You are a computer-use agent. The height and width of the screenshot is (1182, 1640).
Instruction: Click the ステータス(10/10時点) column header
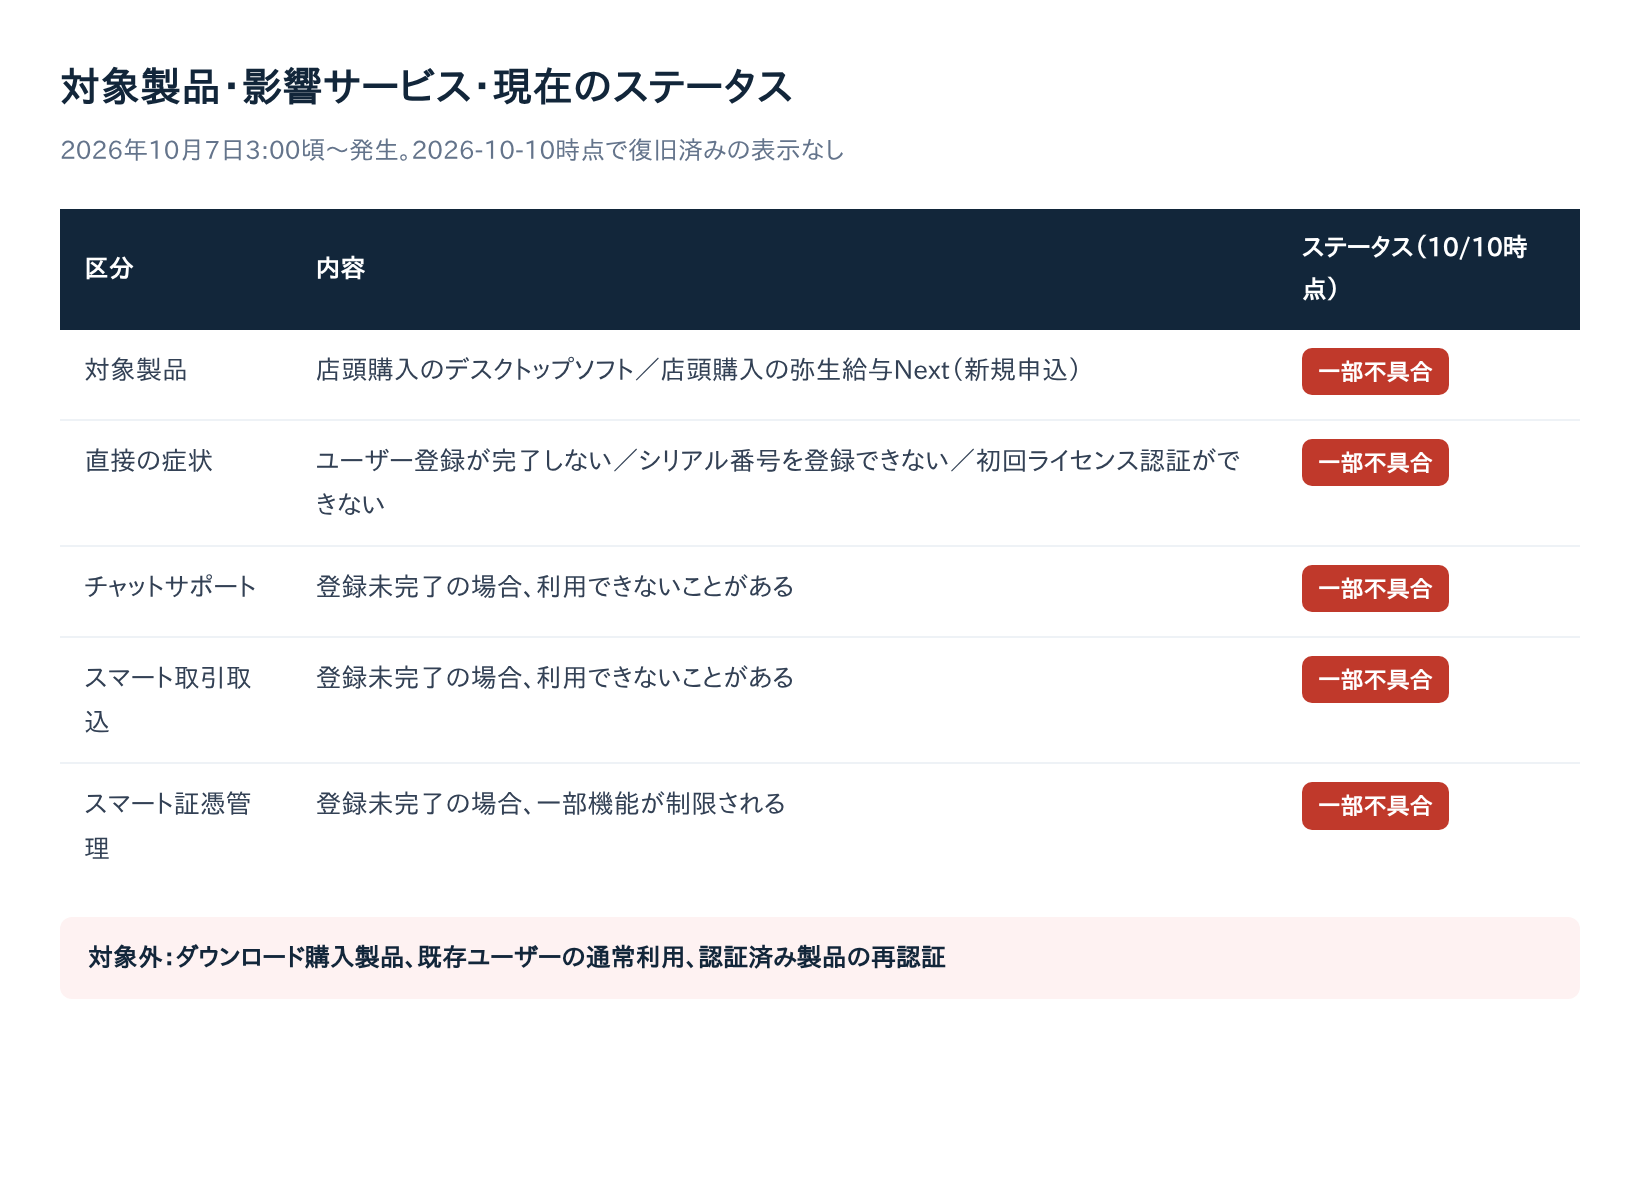coord(1414,268)
